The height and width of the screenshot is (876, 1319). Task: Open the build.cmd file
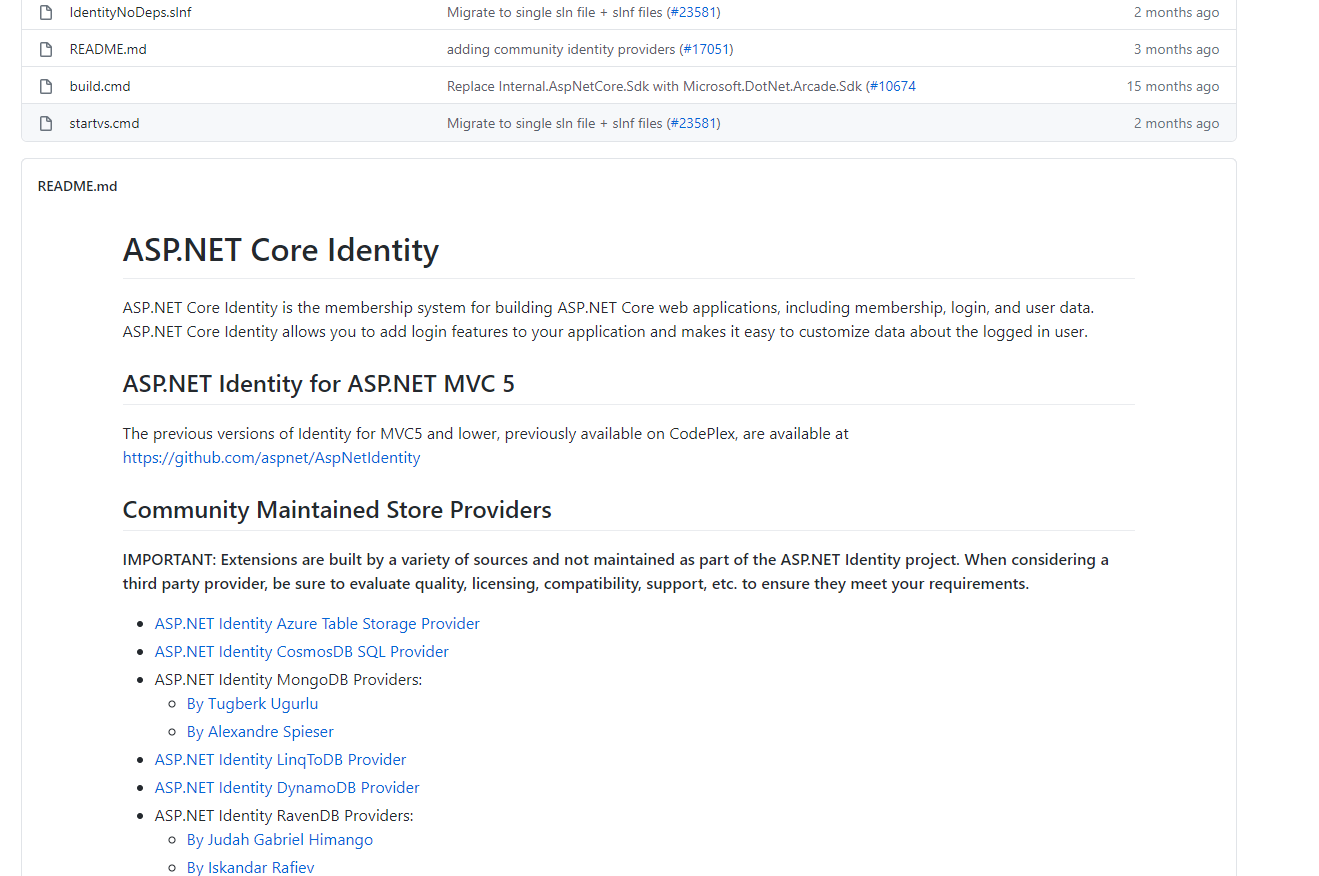tap(100, 86)
